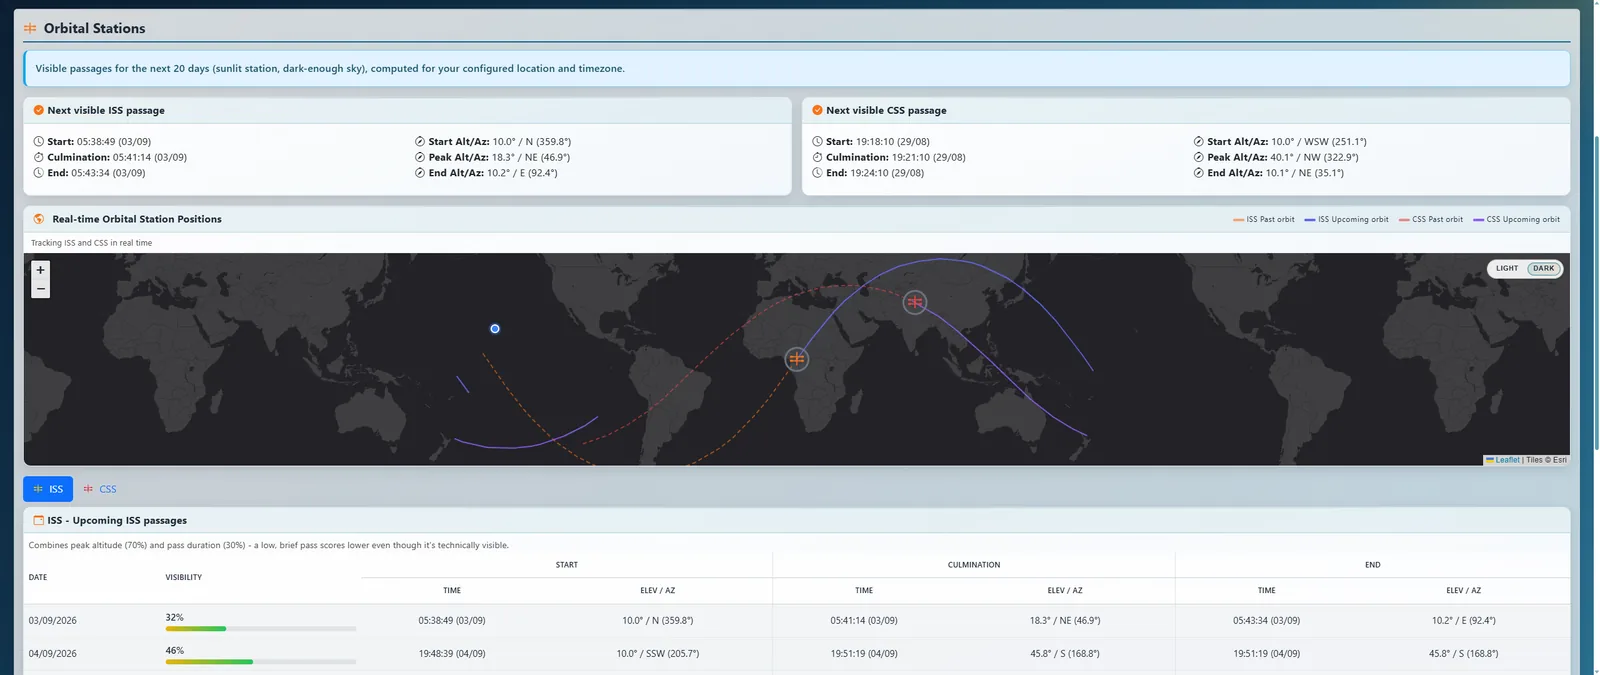Click compass icon beside Start Alt/Az 10.0° / WSW
The height and width of the screenshot is (675, 1600).
click(1198, 142)
